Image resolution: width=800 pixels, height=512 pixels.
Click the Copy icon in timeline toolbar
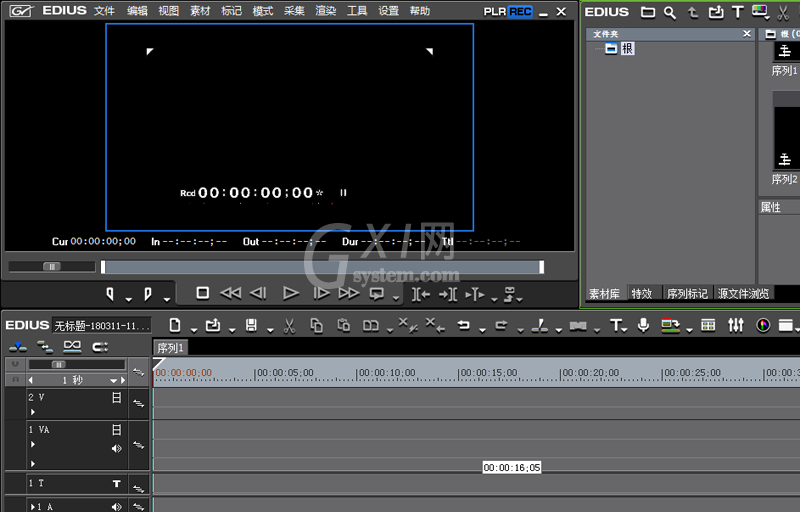tap(316, 325)
